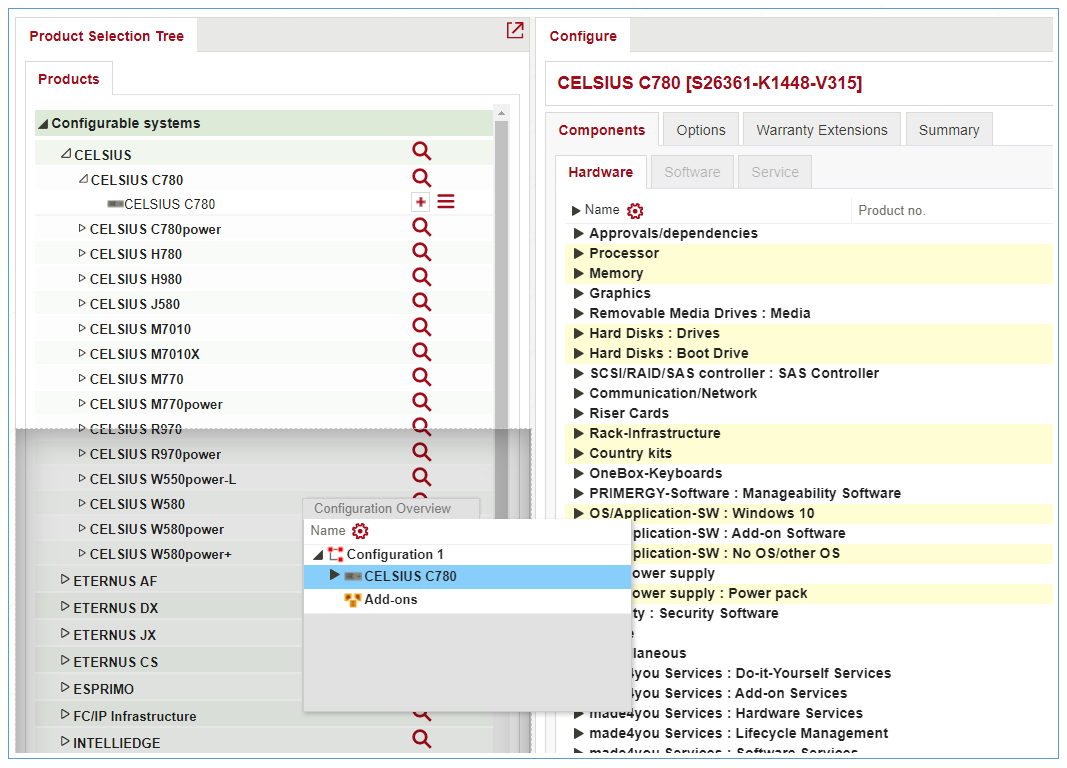Click the Riser Cards component row
The image size is (1067, 768).
click(809, 414)
